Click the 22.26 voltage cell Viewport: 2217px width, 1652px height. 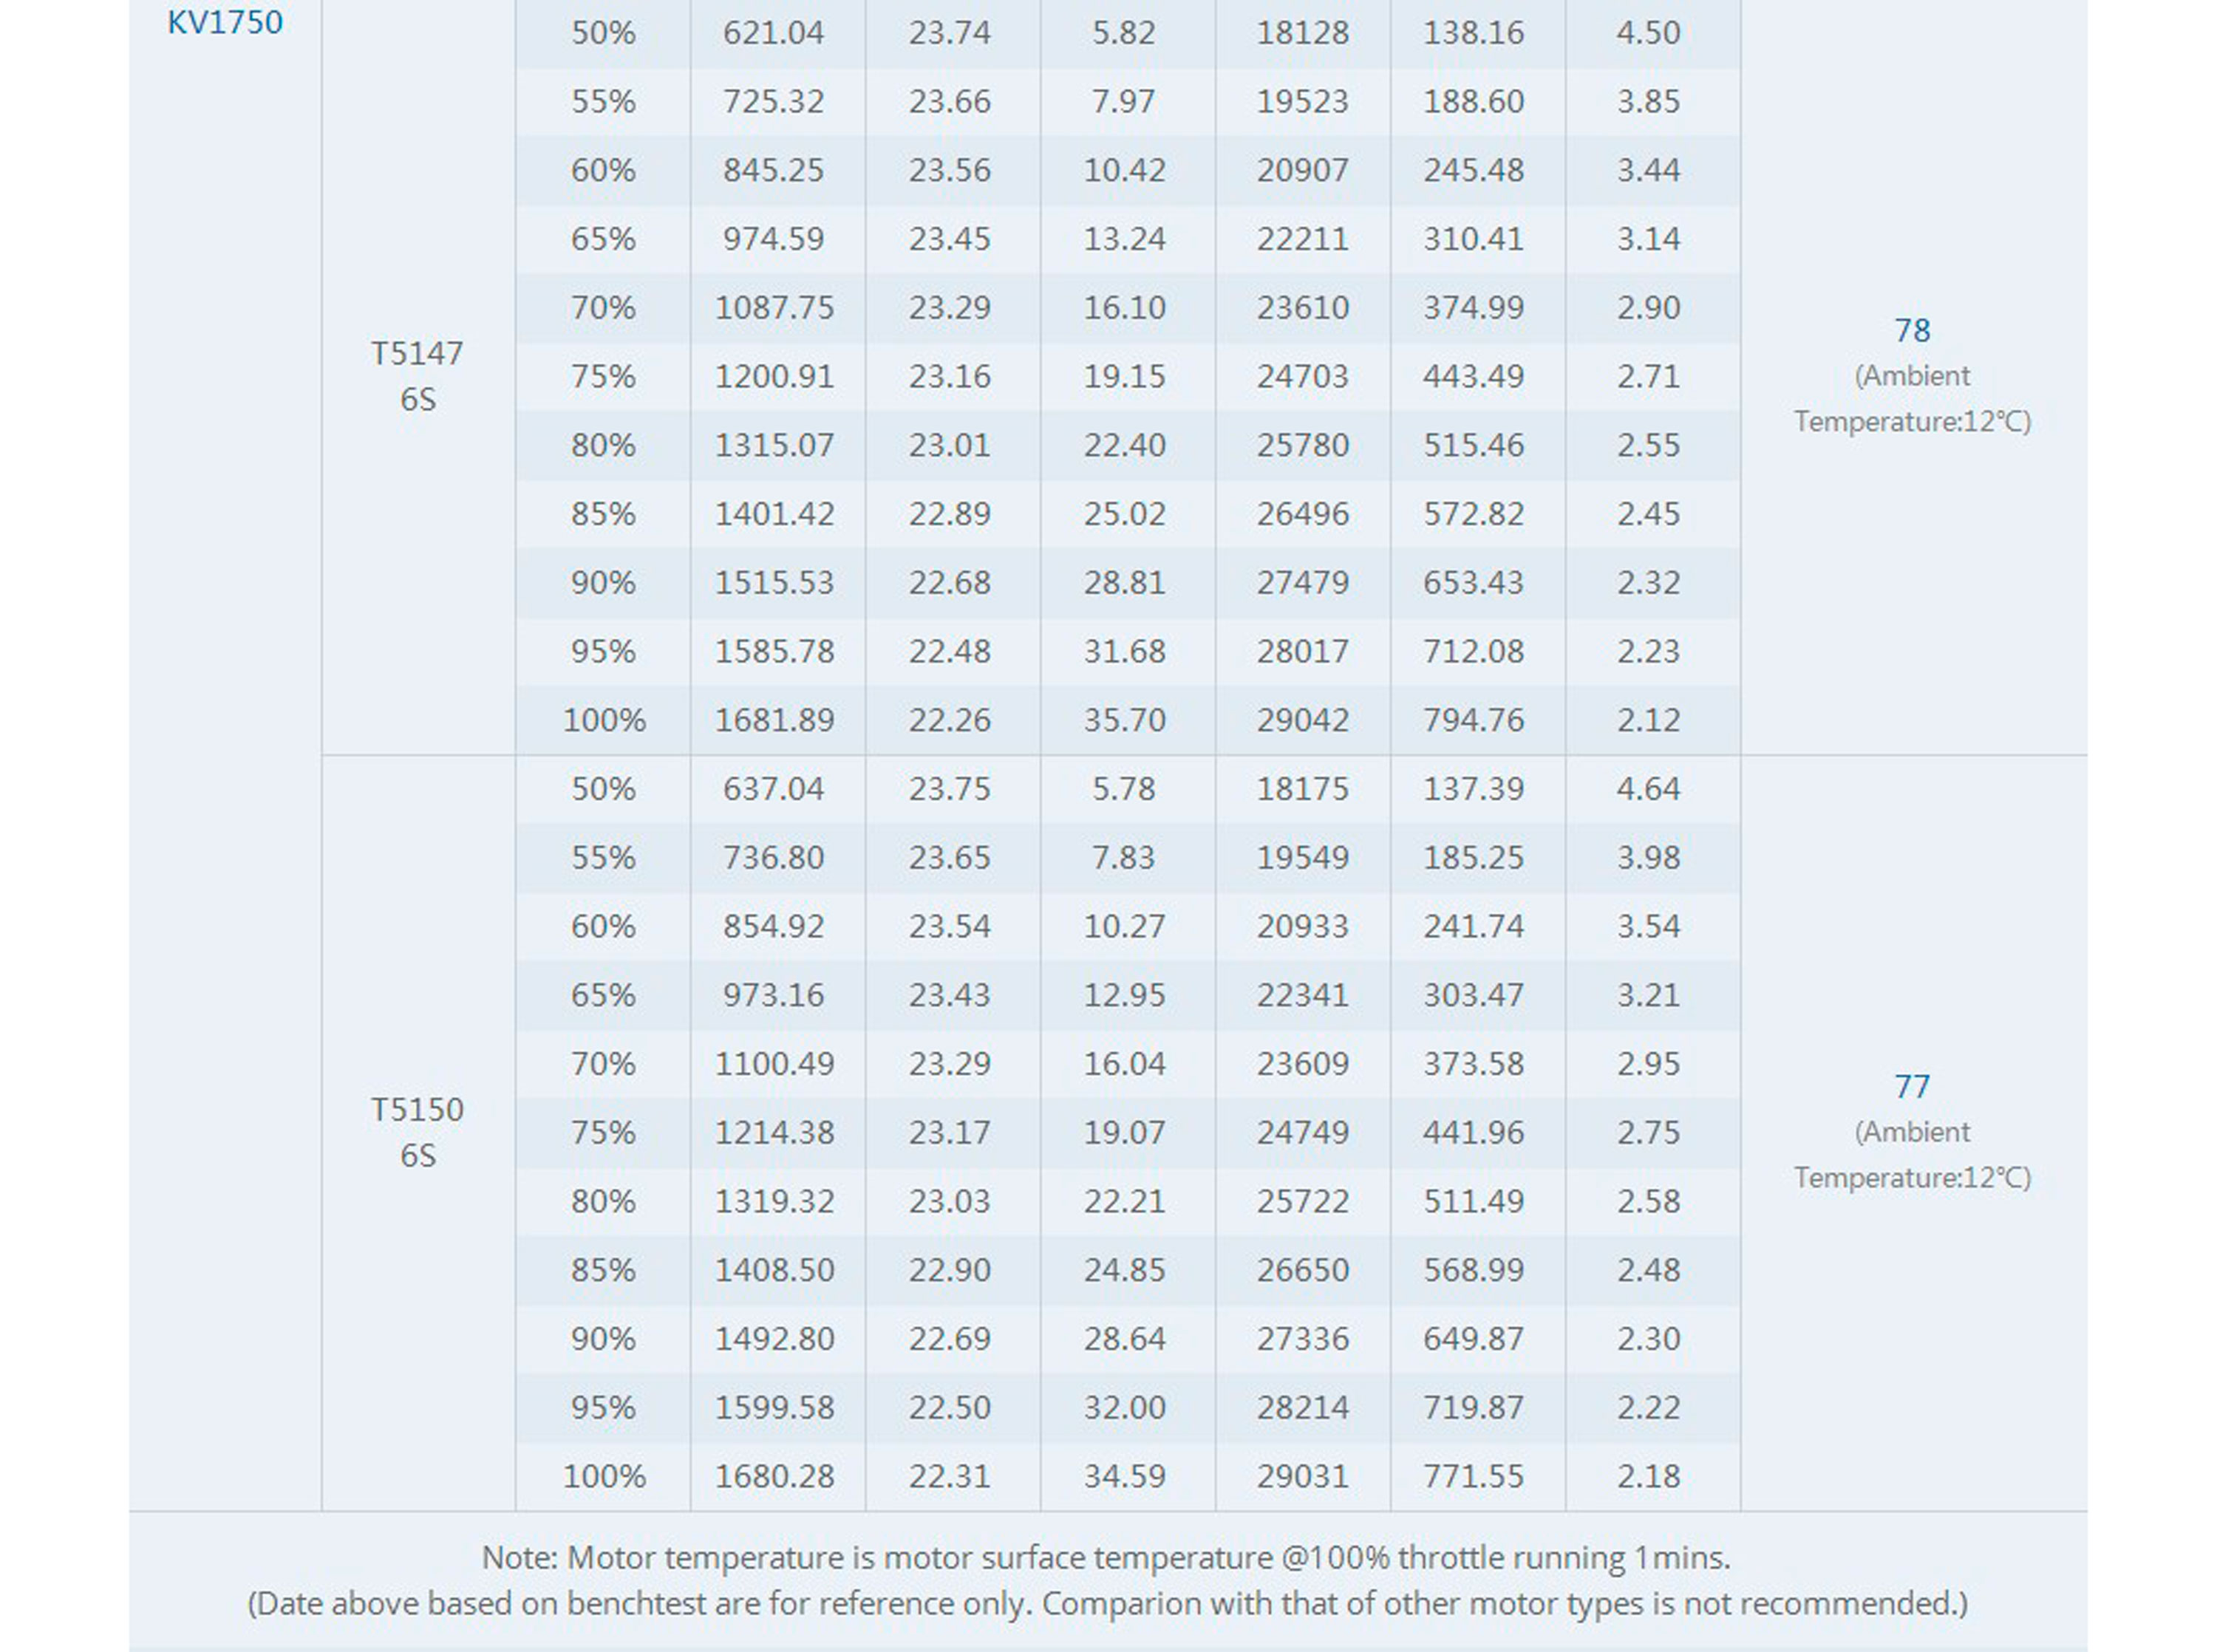pos(949,720)
